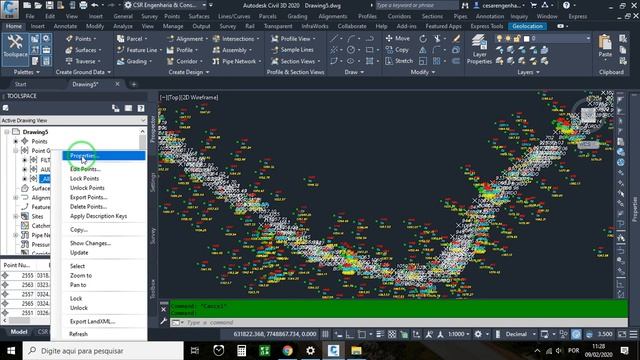The width and height of the screenshot is (640, 360).
Task: Click the Plot printer icon
Action: pos(83,5)
